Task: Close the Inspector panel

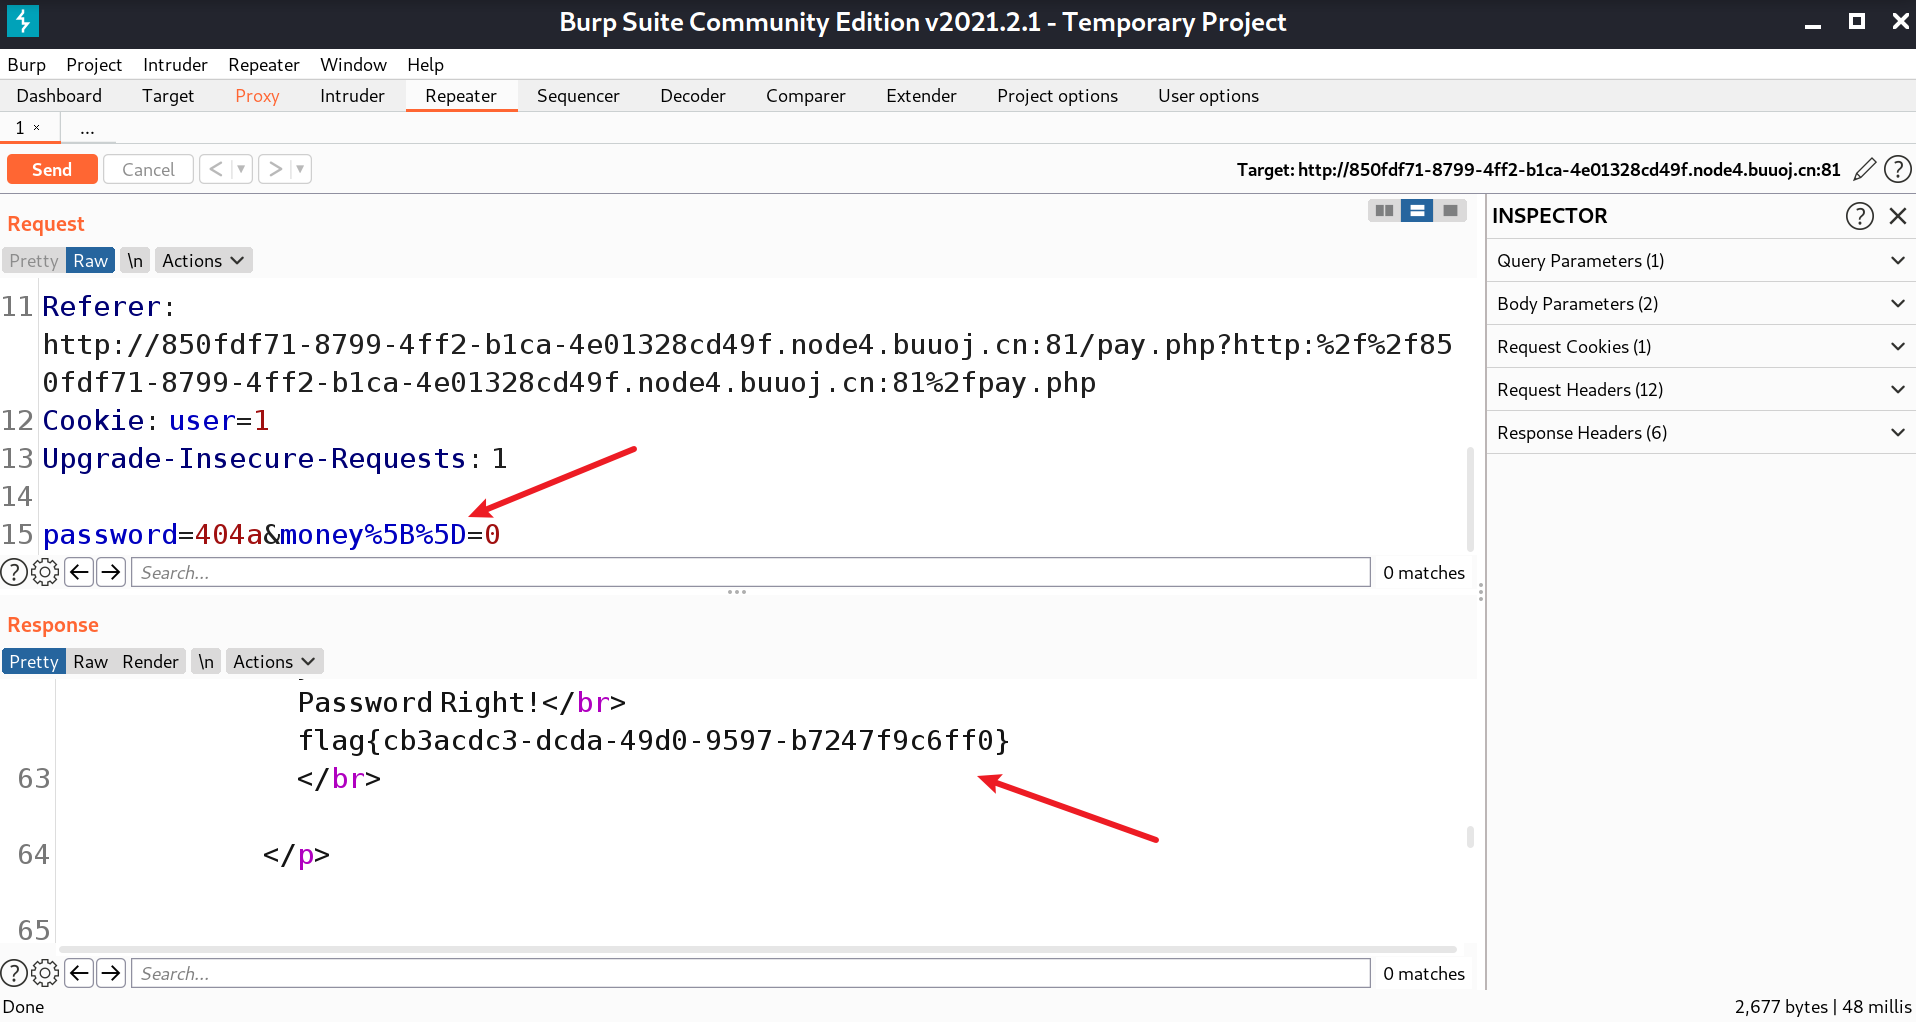Action: 1897,216
